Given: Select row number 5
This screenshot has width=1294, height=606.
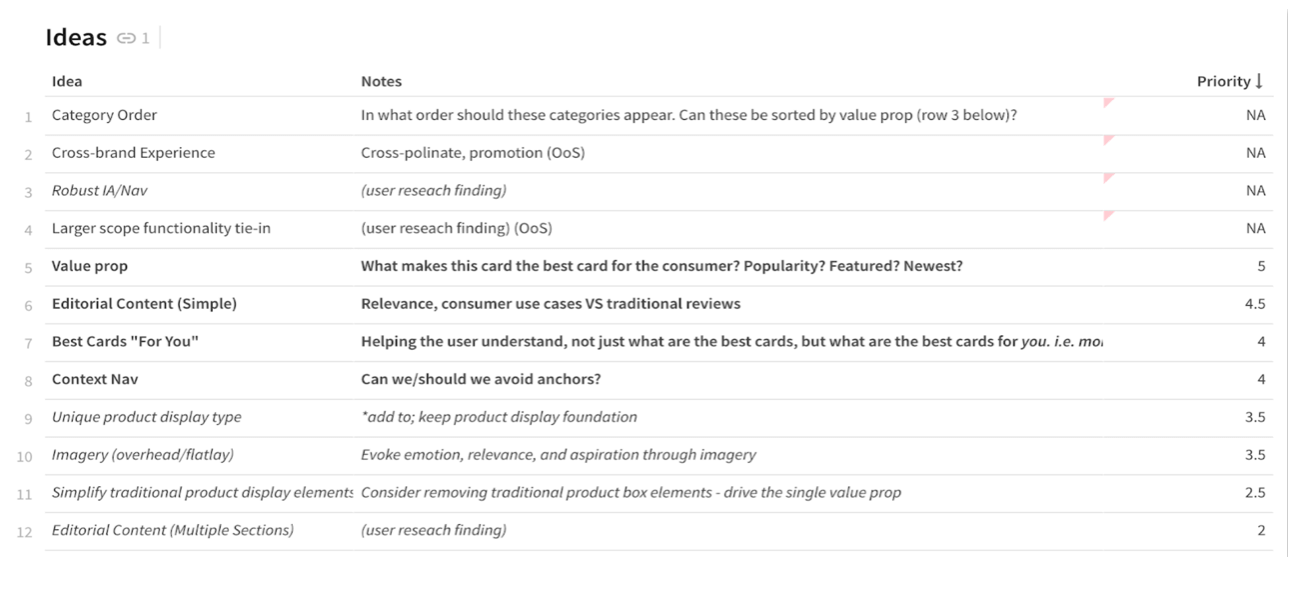Looking at the screenshot, I should coord(29,267).
